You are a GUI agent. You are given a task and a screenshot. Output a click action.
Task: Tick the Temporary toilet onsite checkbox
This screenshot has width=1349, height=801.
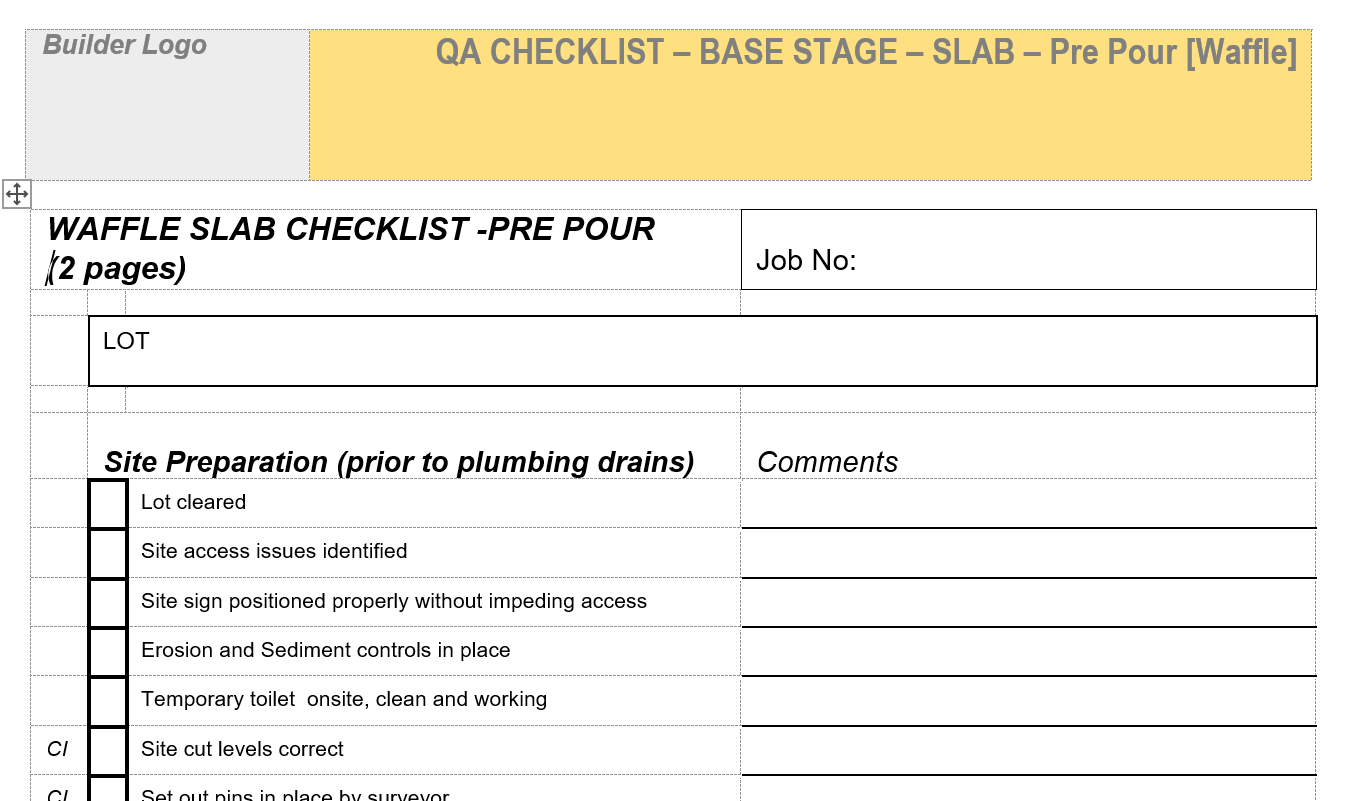click(108, 700)
